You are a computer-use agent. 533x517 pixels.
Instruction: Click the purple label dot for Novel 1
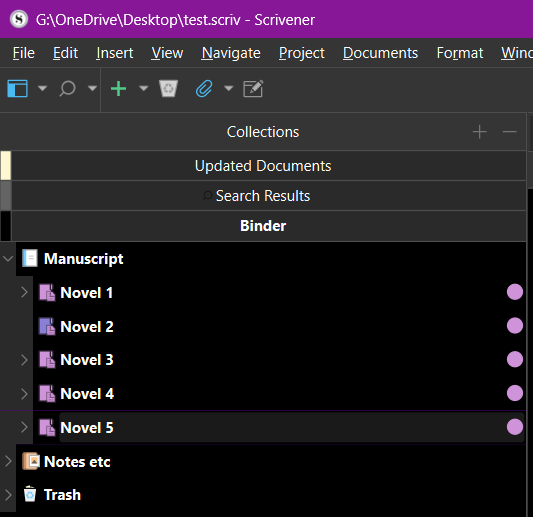click(515, 292)
